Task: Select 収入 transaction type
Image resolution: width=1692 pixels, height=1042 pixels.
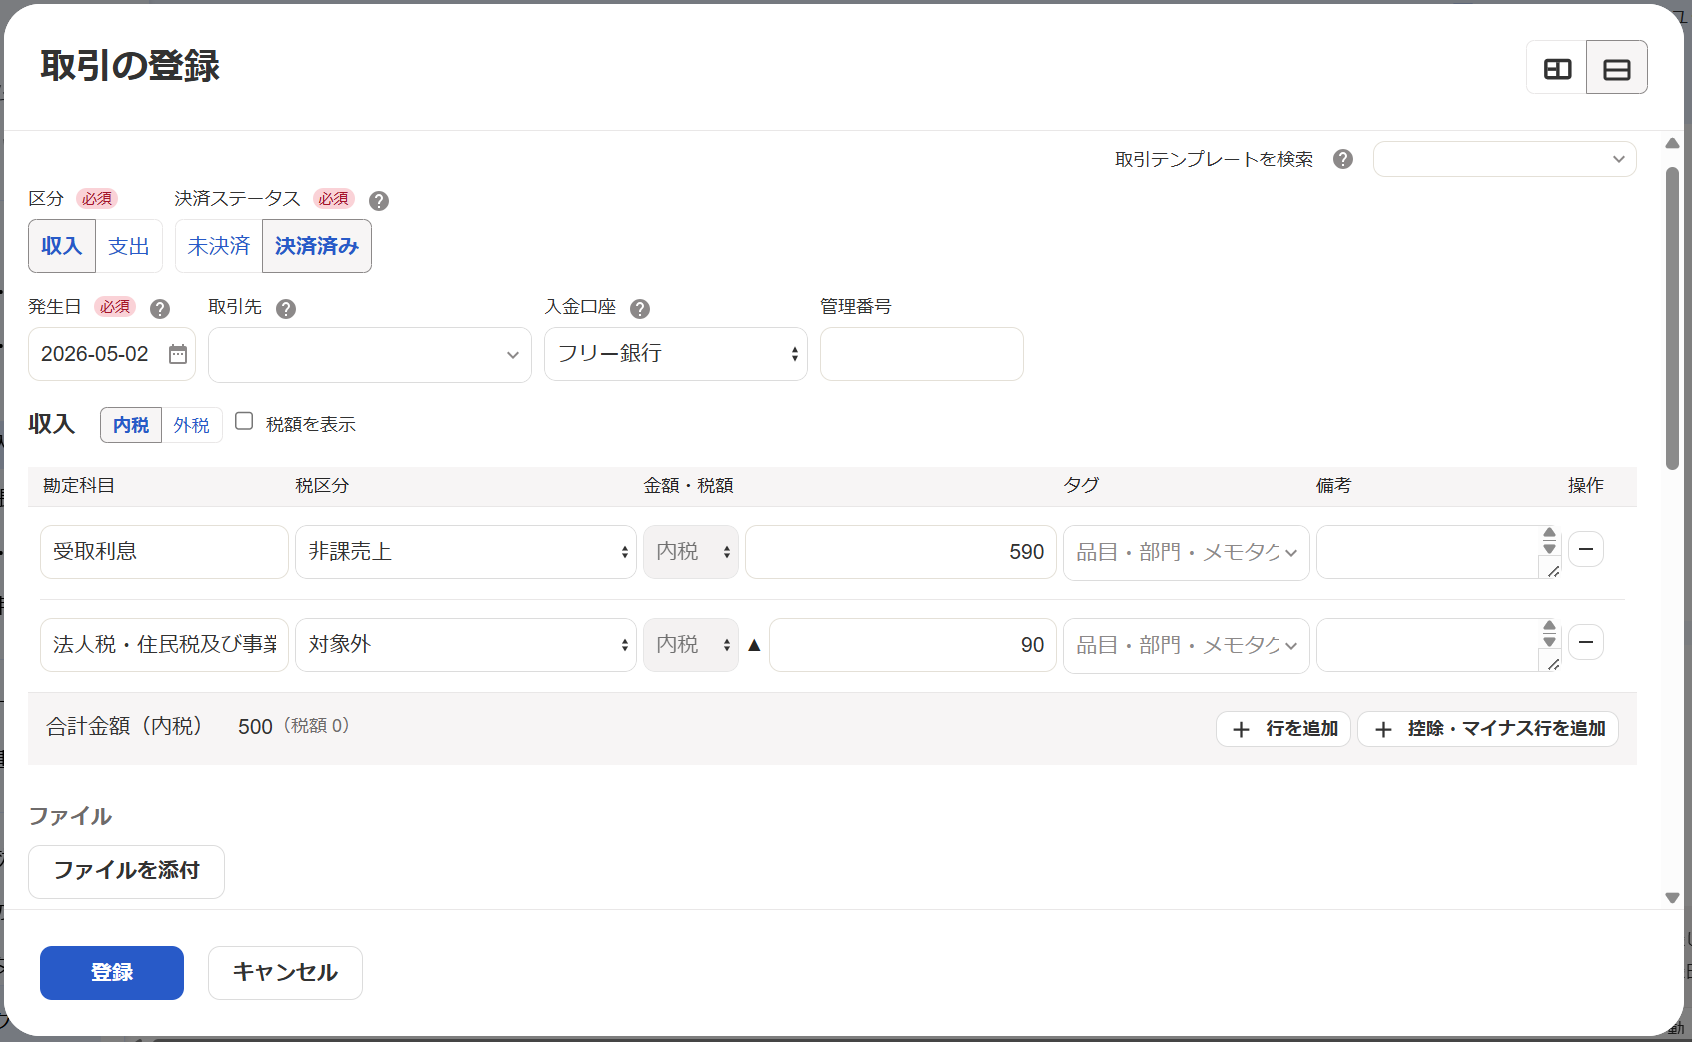Action: click(x=62, y=246)
